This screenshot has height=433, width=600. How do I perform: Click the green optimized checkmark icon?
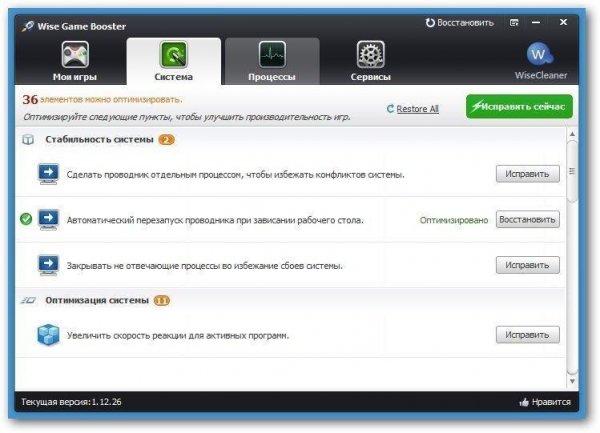[x=26, y=219]
